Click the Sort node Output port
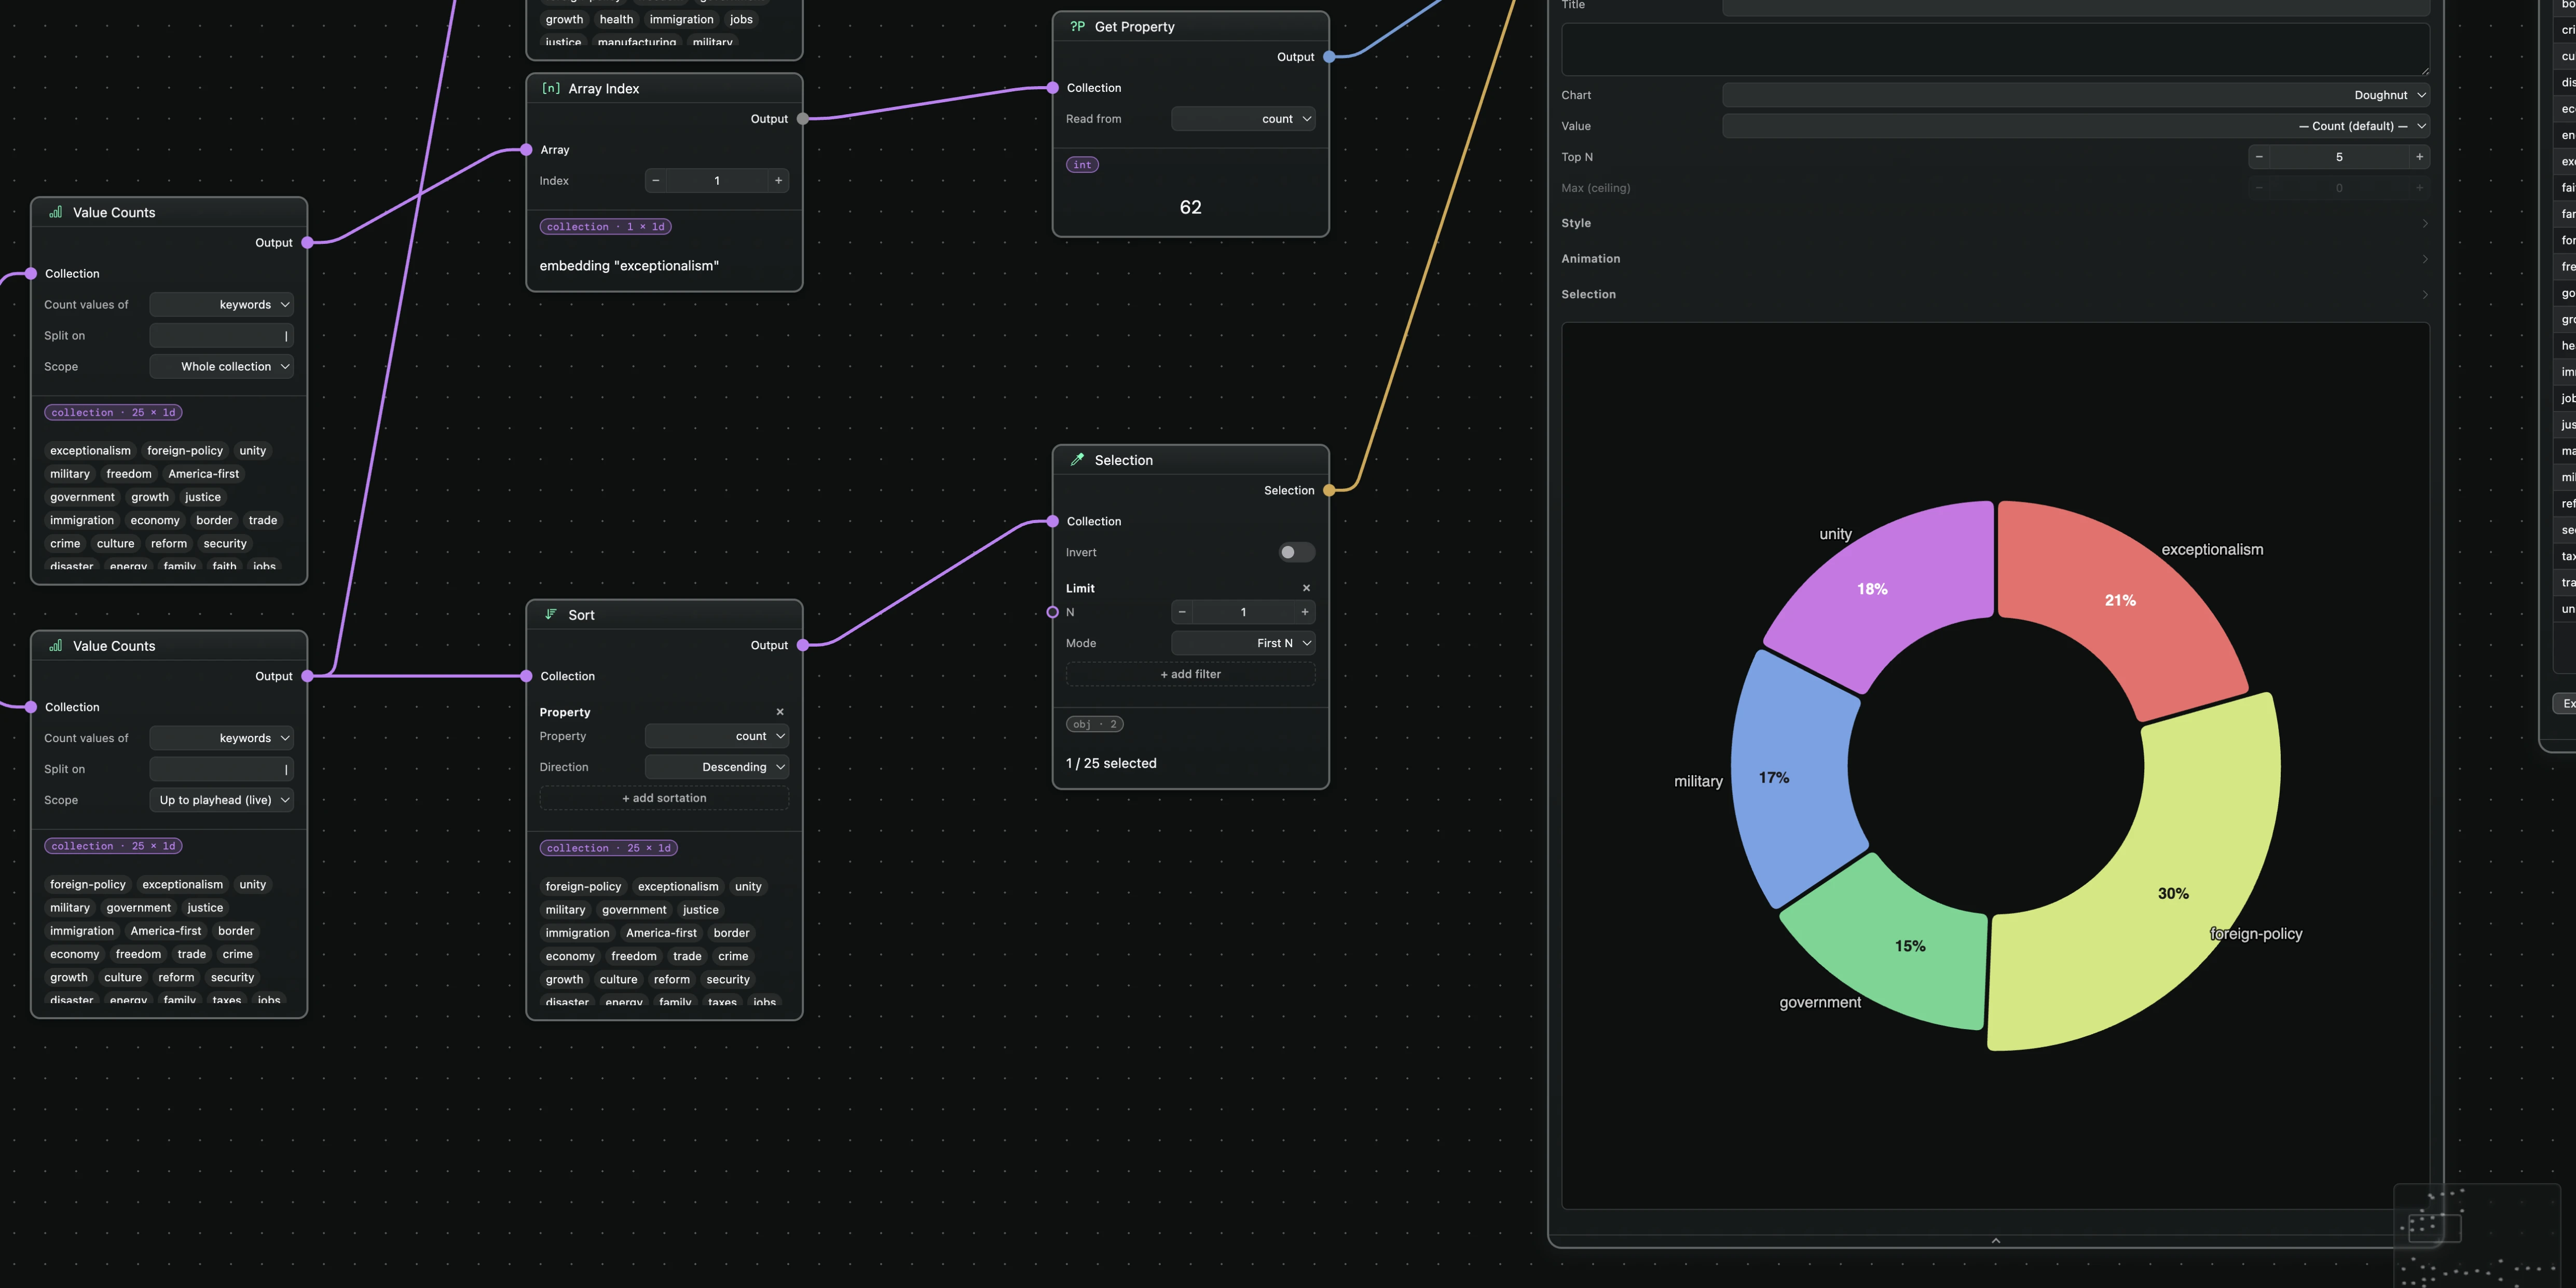2576x1288 pixels. (803, 645)
